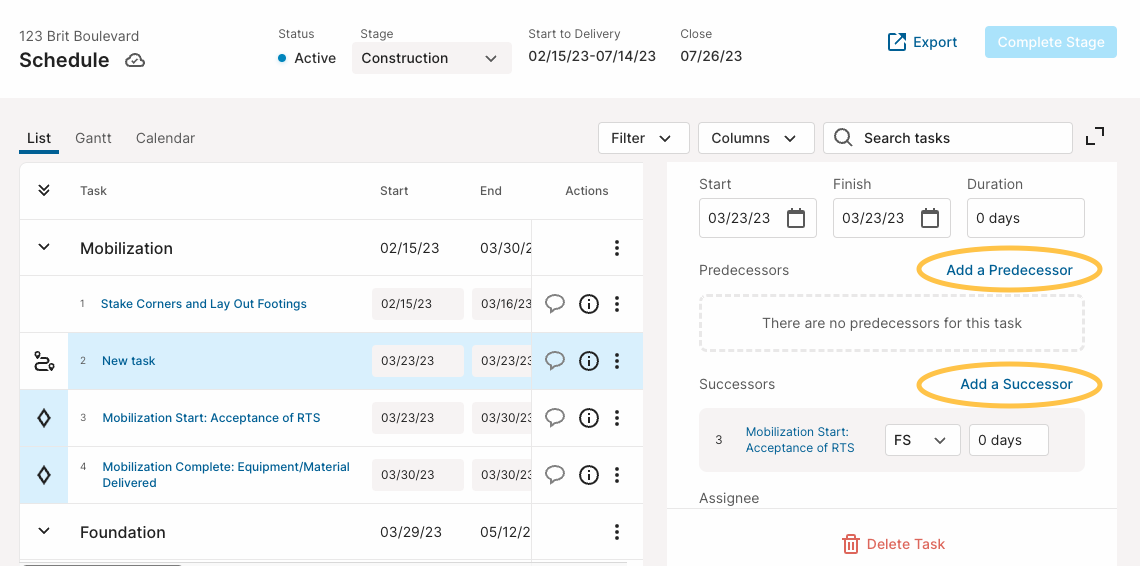Open the Finish date calendar picker
This screenshot has height=566, width=1140.
click(930, 218)
